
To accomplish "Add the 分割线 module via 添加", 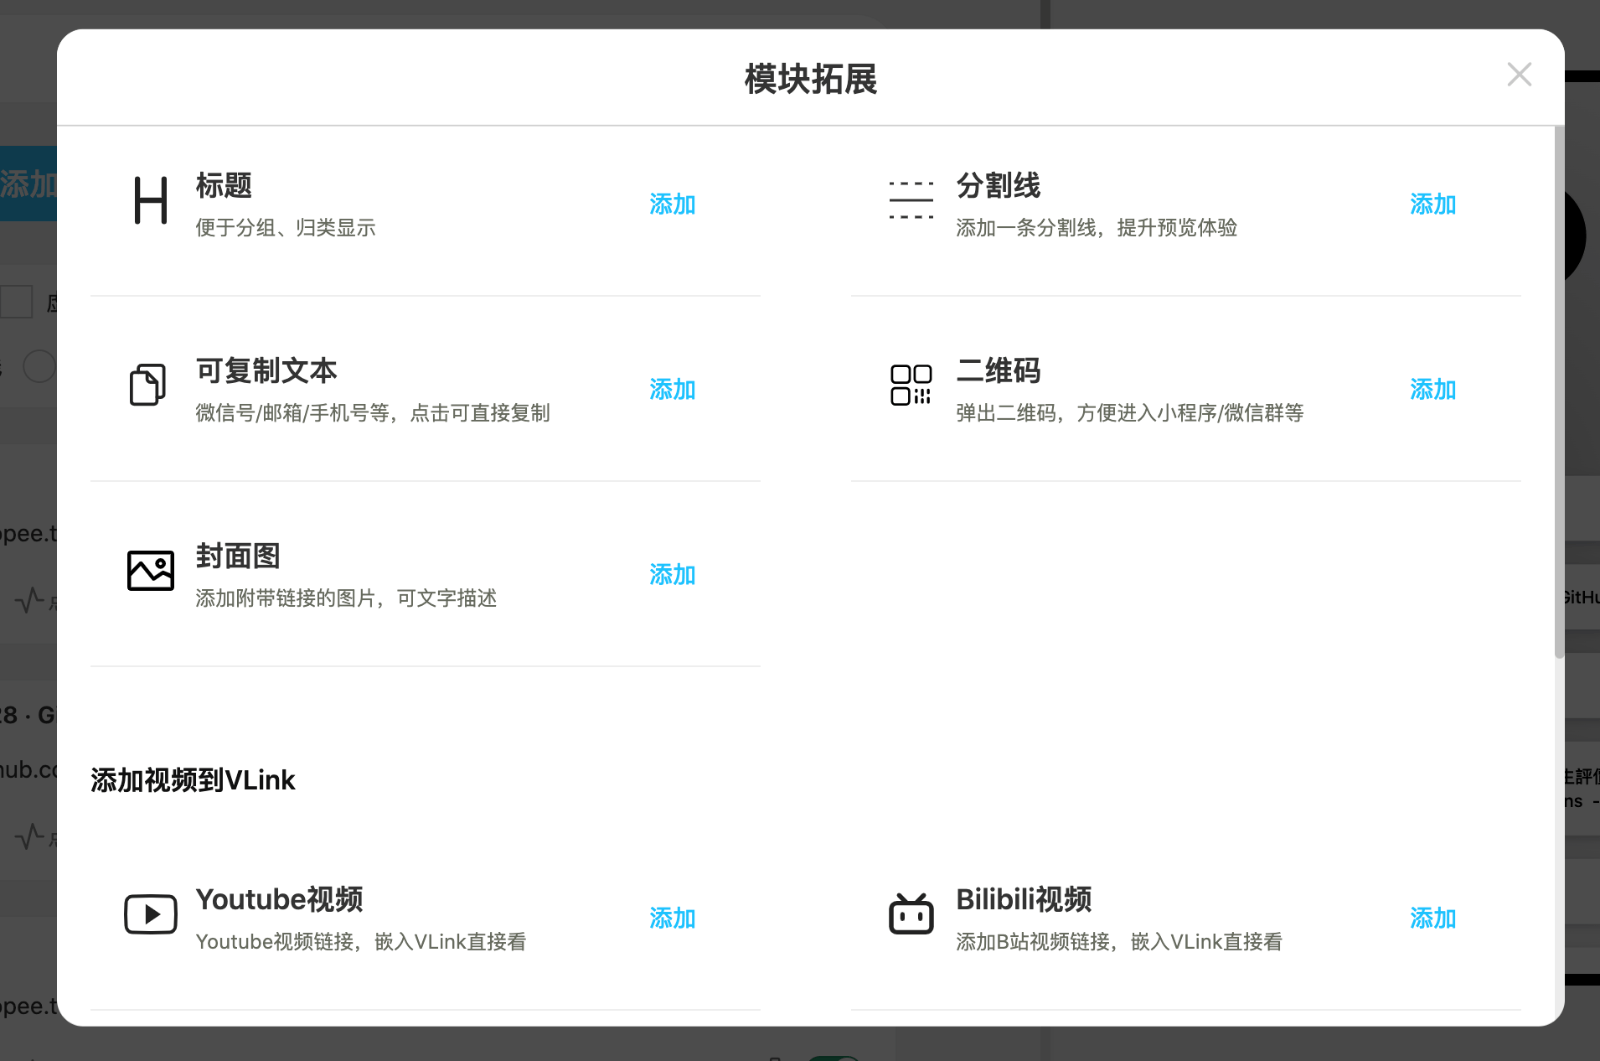I will point(1432,204).
